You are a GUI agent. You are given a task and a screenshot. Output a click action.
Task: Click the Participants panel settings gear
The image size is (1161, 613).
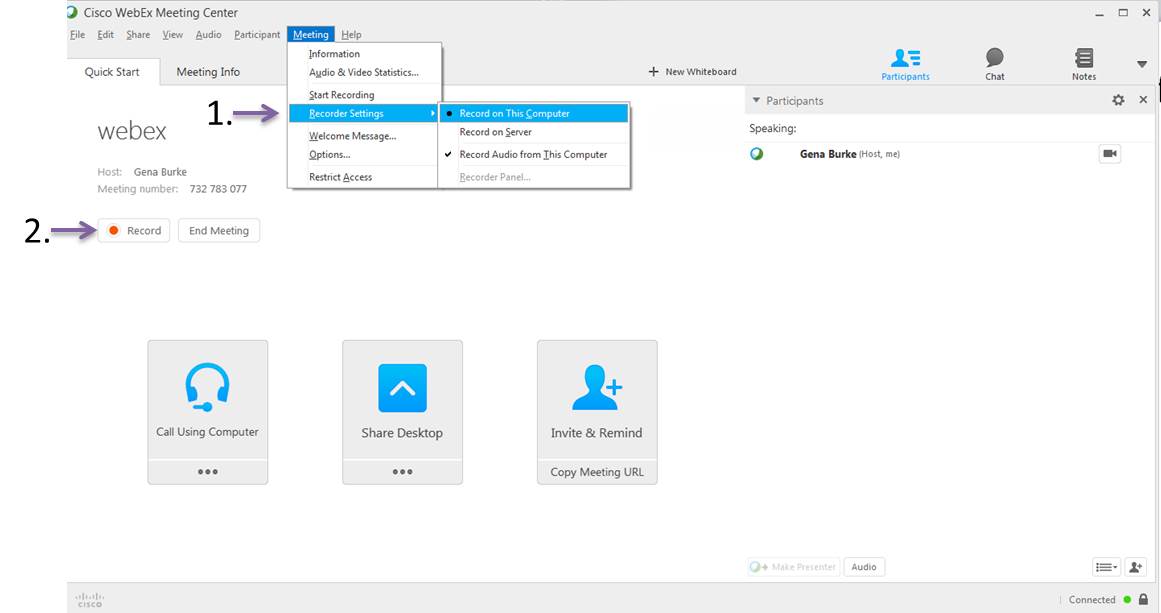click(1118, 100)
